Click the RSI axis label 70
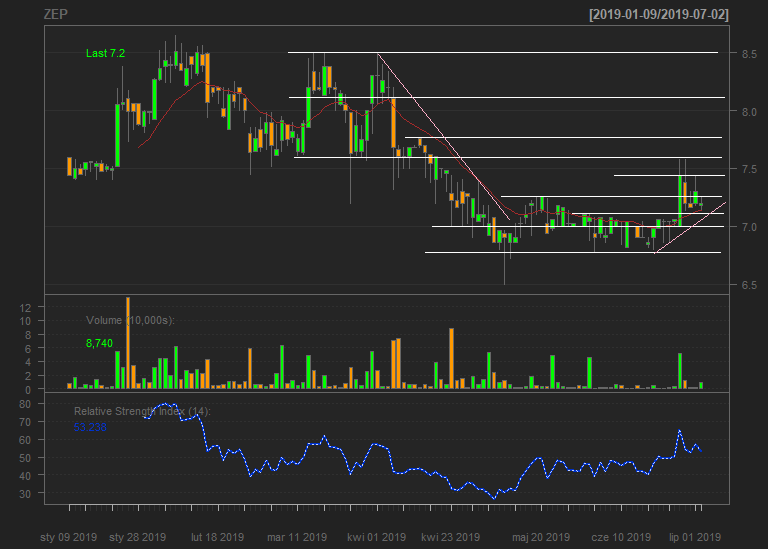The height and width of the screenshot is (549, 768). 25,422
